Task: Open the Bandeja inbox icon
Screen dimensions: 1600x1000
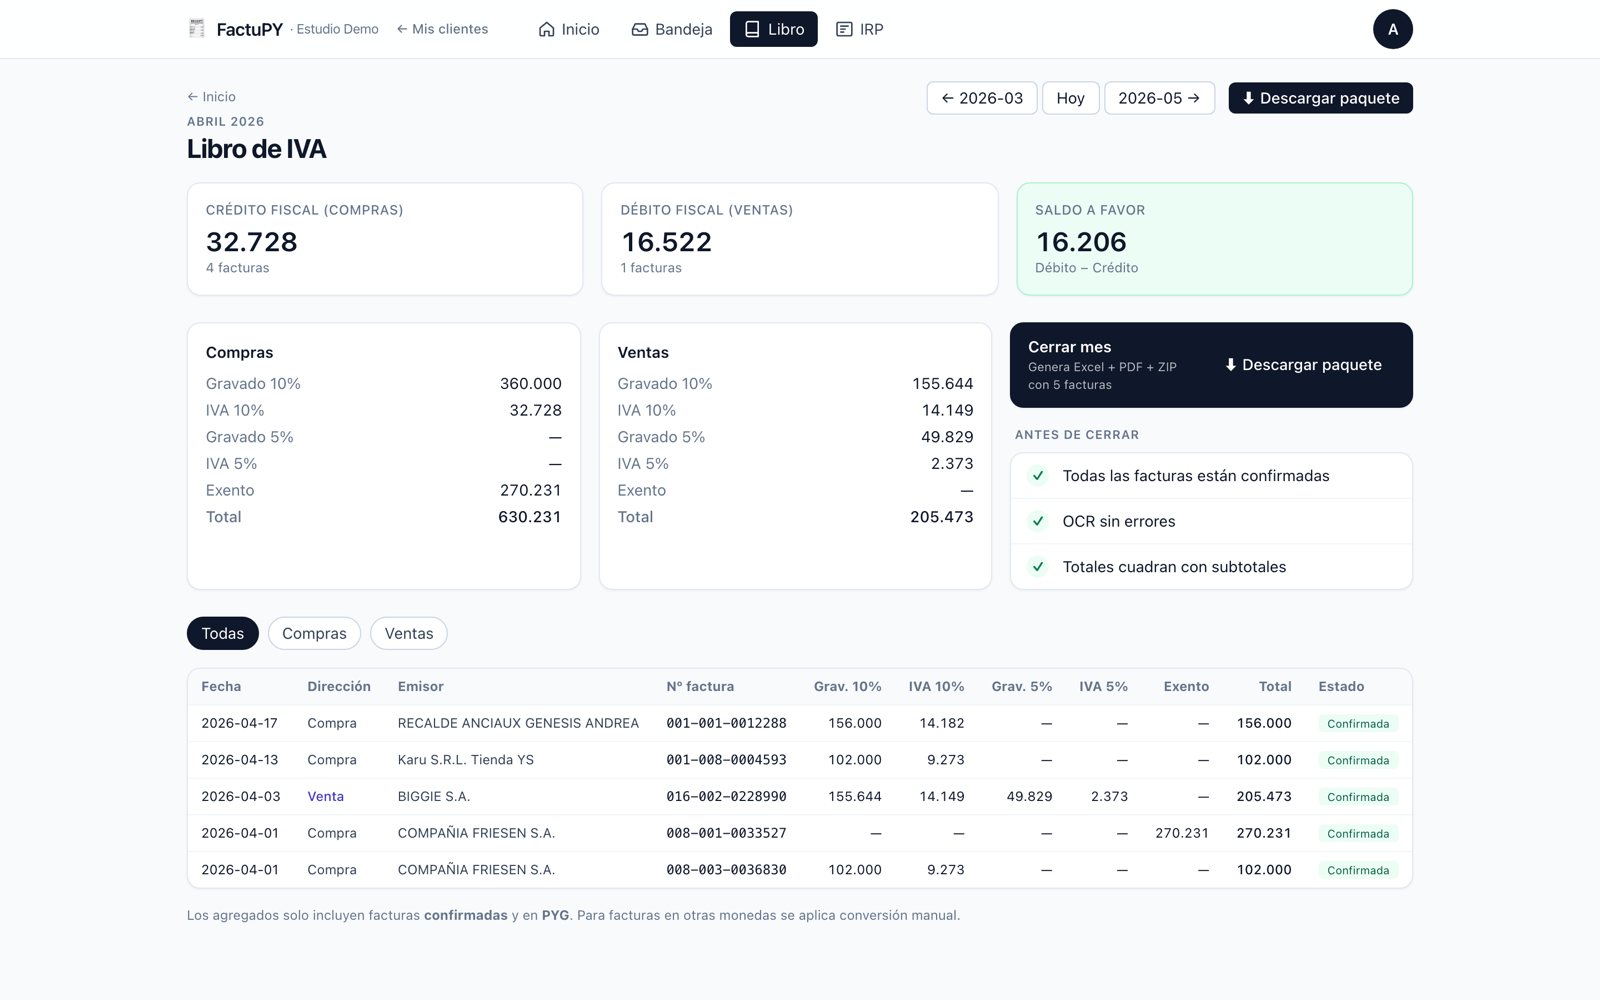Action: (x=640, y=29)
